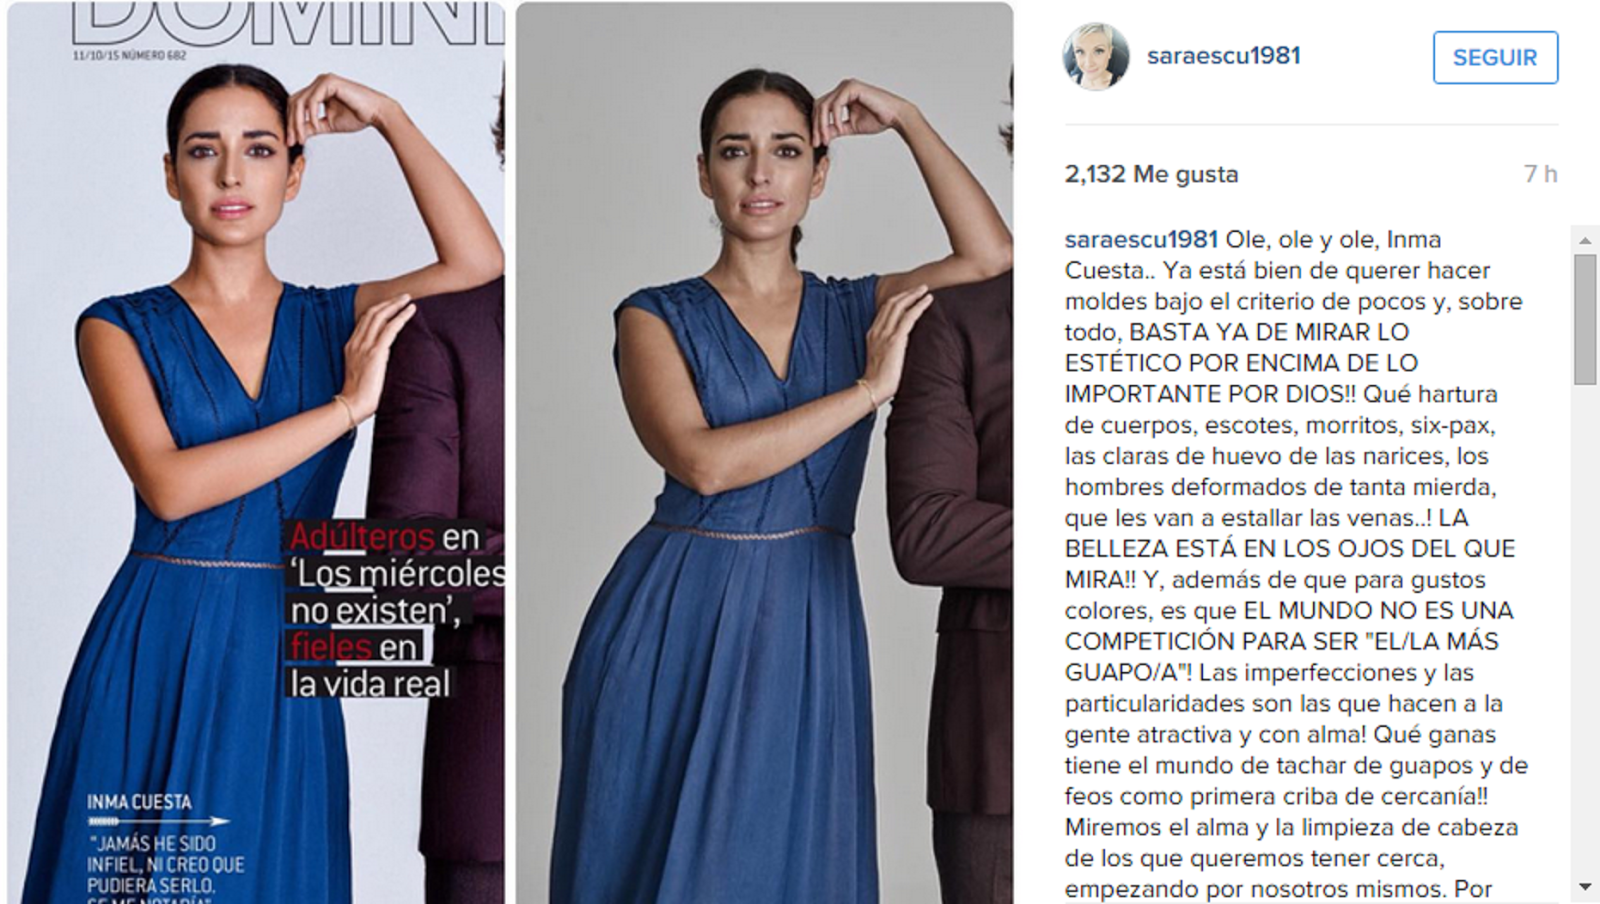Click the SEGUIR follow button
This screenshot has width=1600, height=904.
tap(1495, 57)
